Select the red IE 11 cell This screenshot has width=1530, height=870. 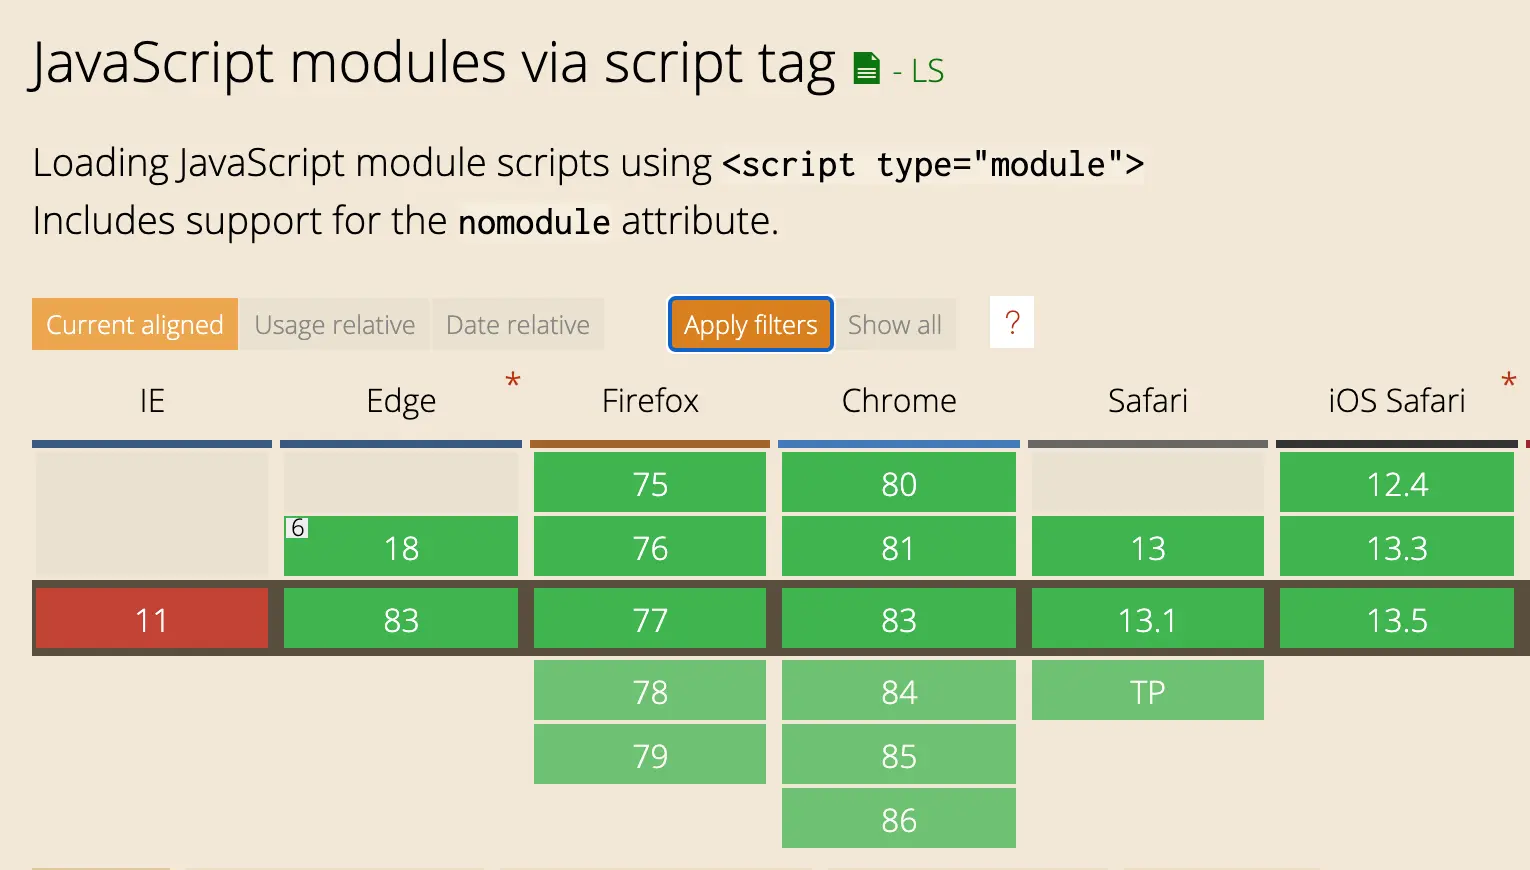(x=152, y=619)
